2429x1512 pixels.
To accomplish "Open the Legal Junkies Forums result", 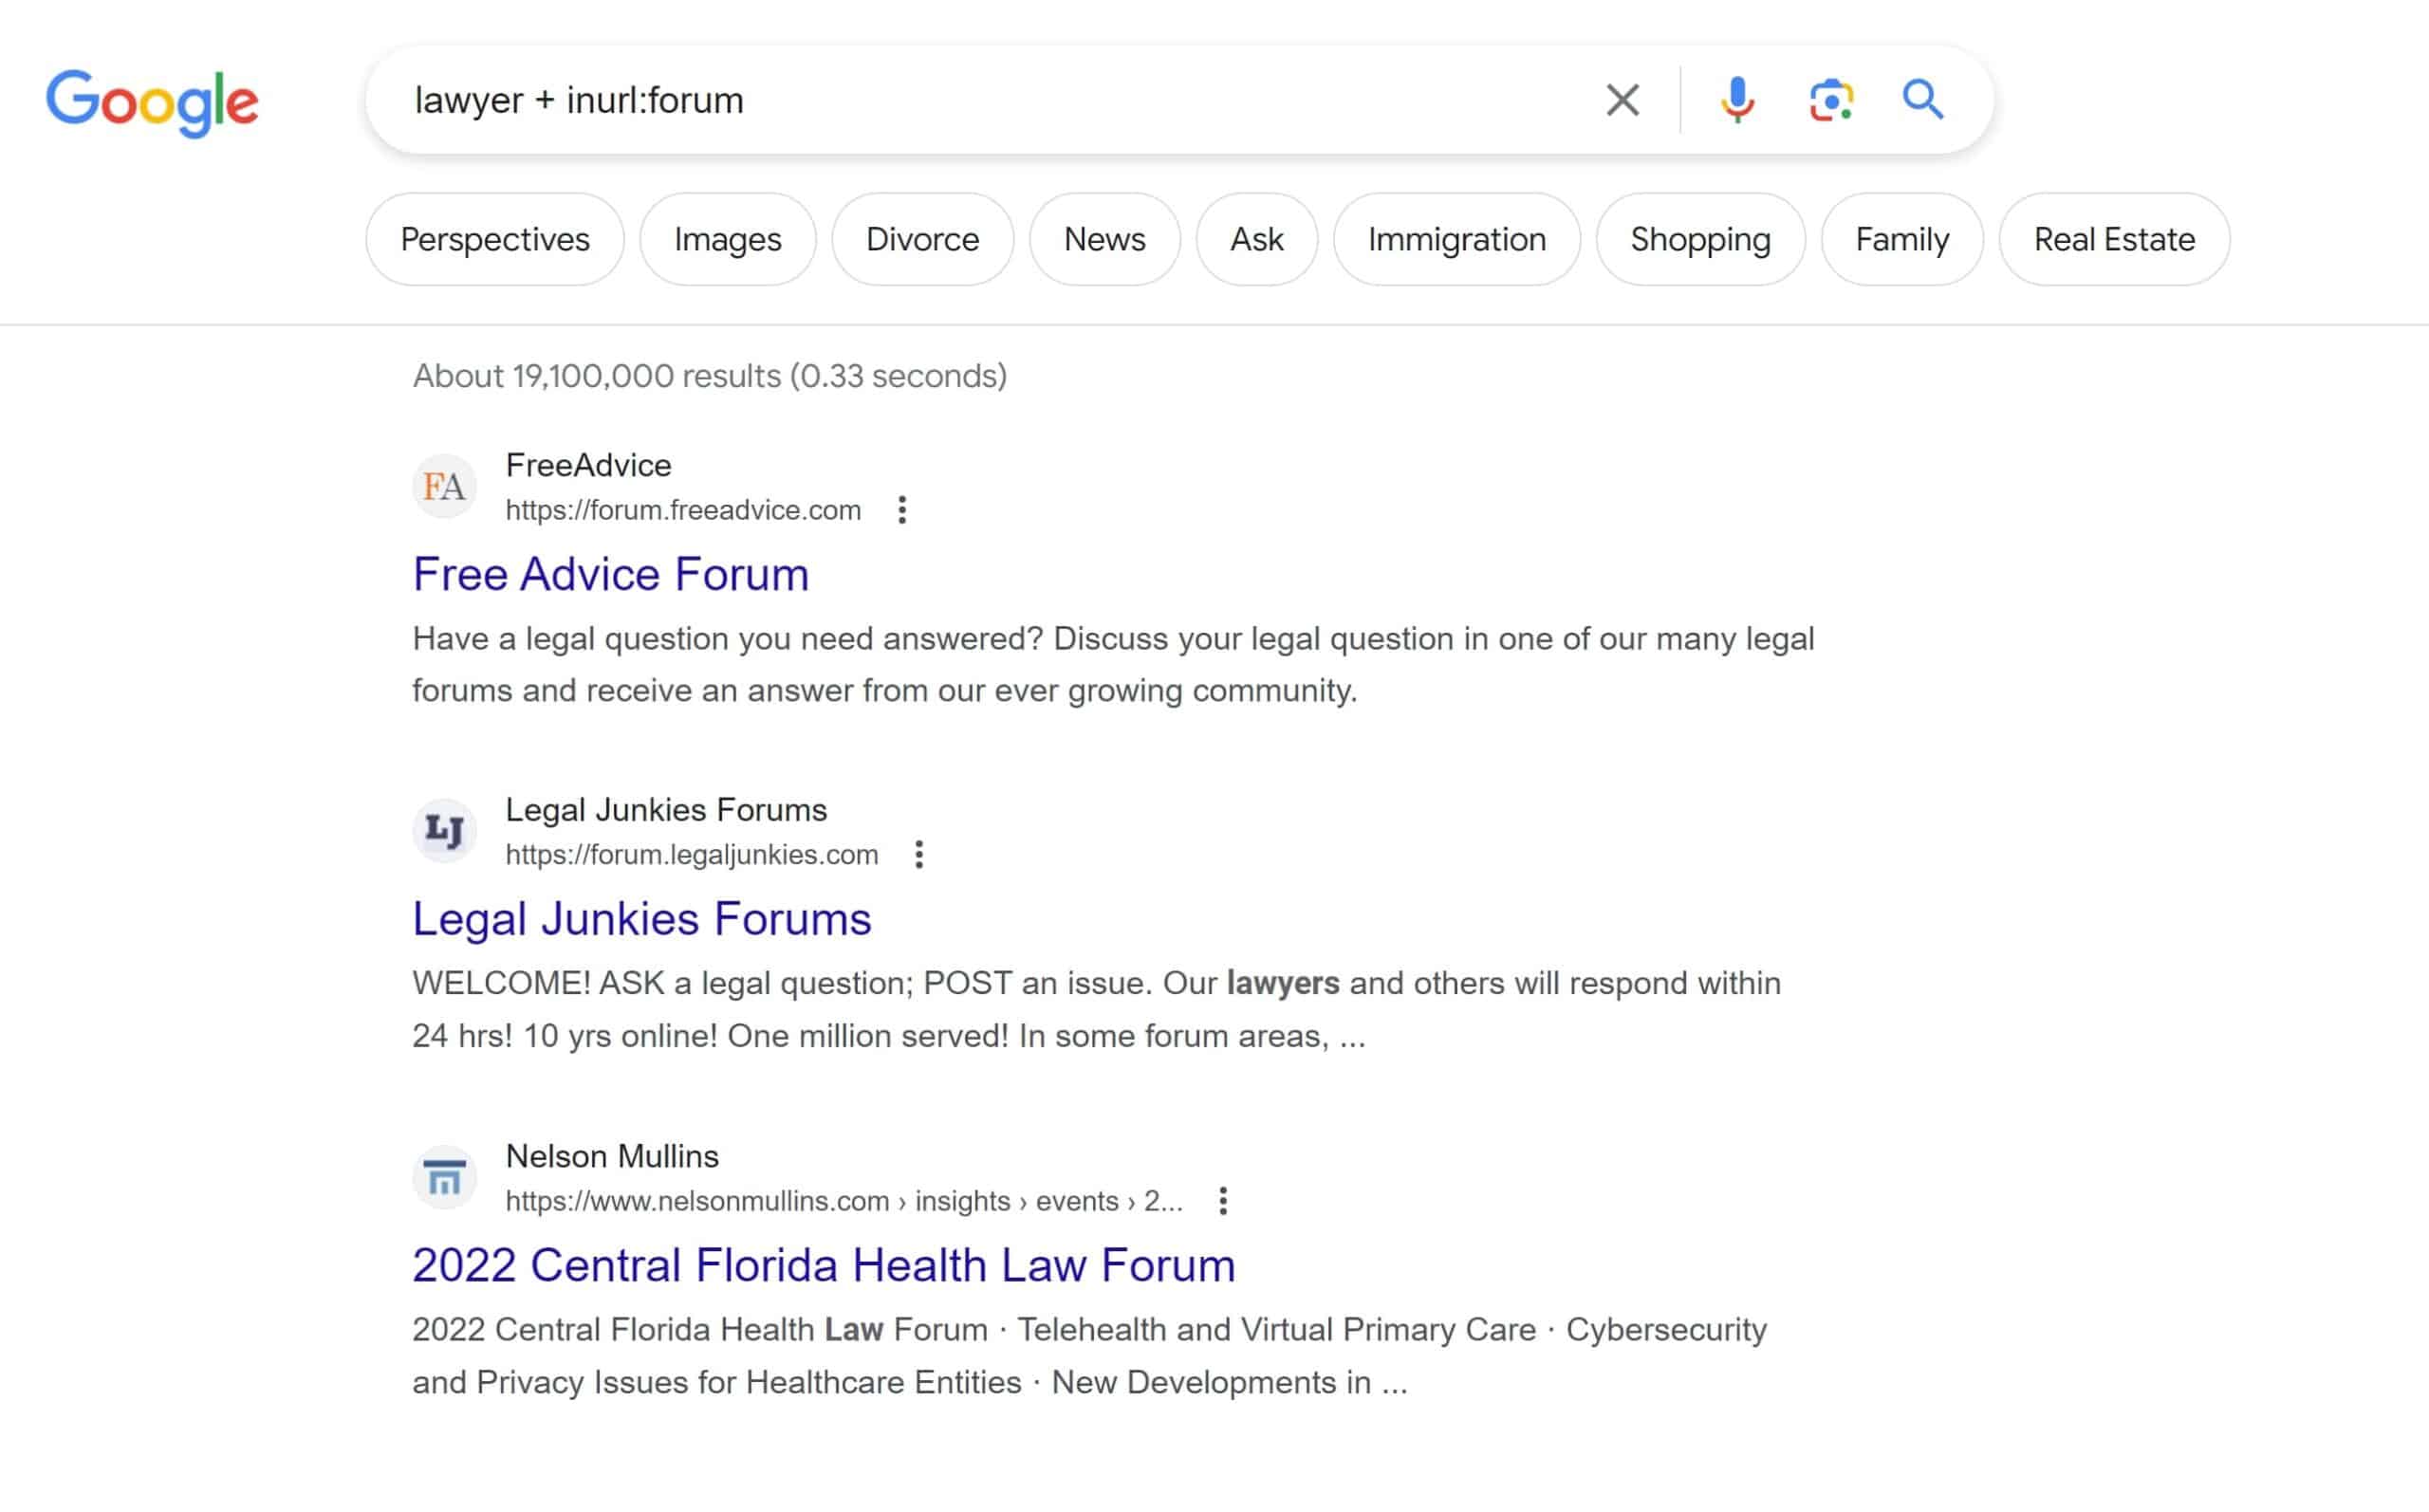I will [641, 919].
